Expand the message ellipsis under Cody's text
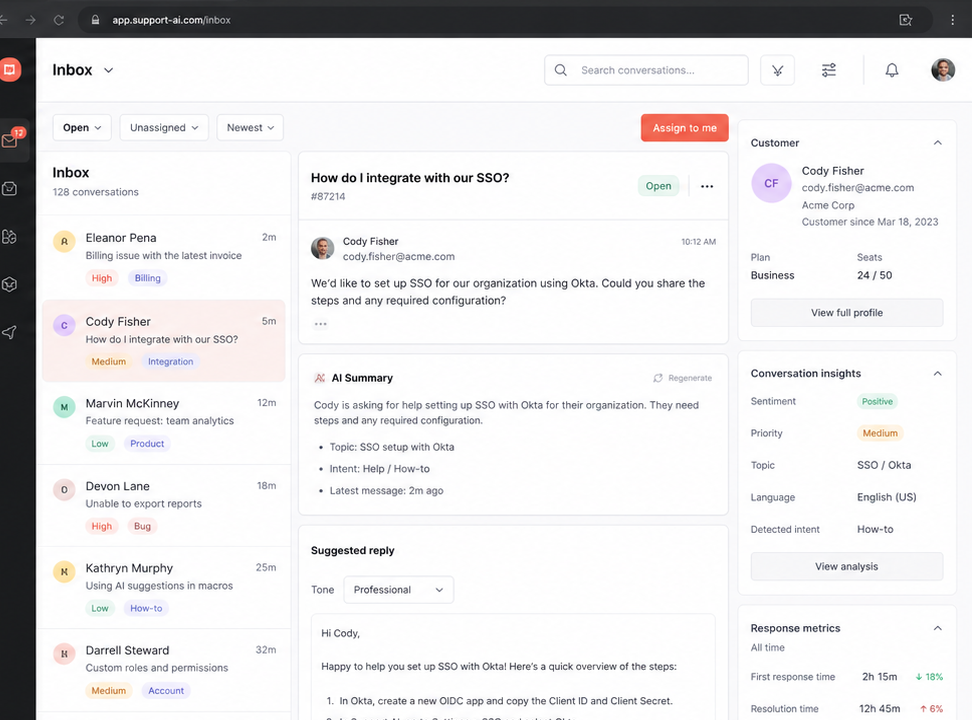 320,324
